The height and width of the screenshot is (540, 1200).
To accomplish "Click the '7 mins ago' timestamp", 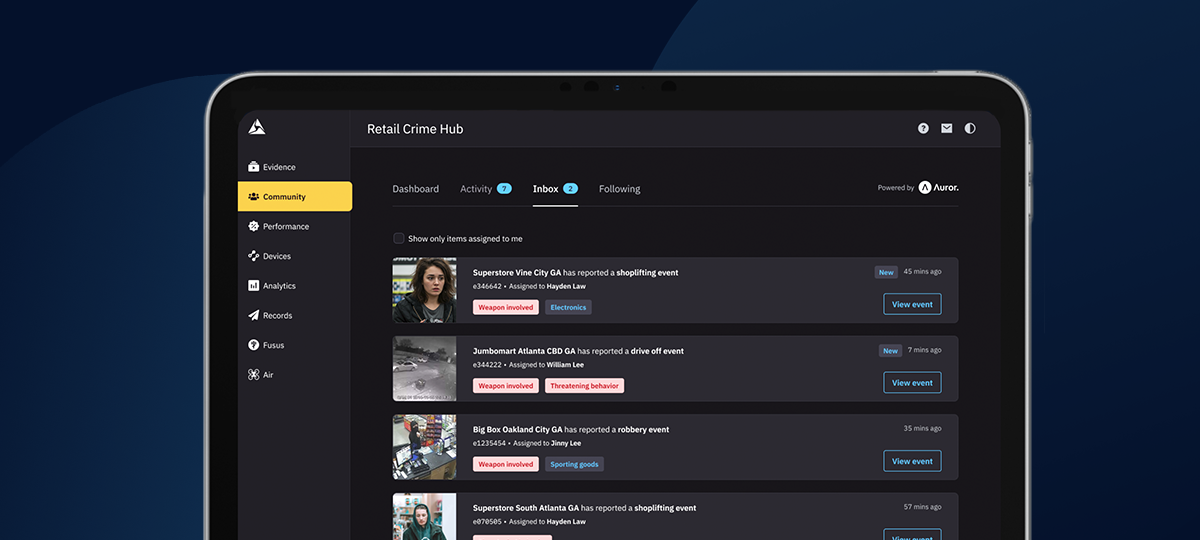I will pos(925,350).
